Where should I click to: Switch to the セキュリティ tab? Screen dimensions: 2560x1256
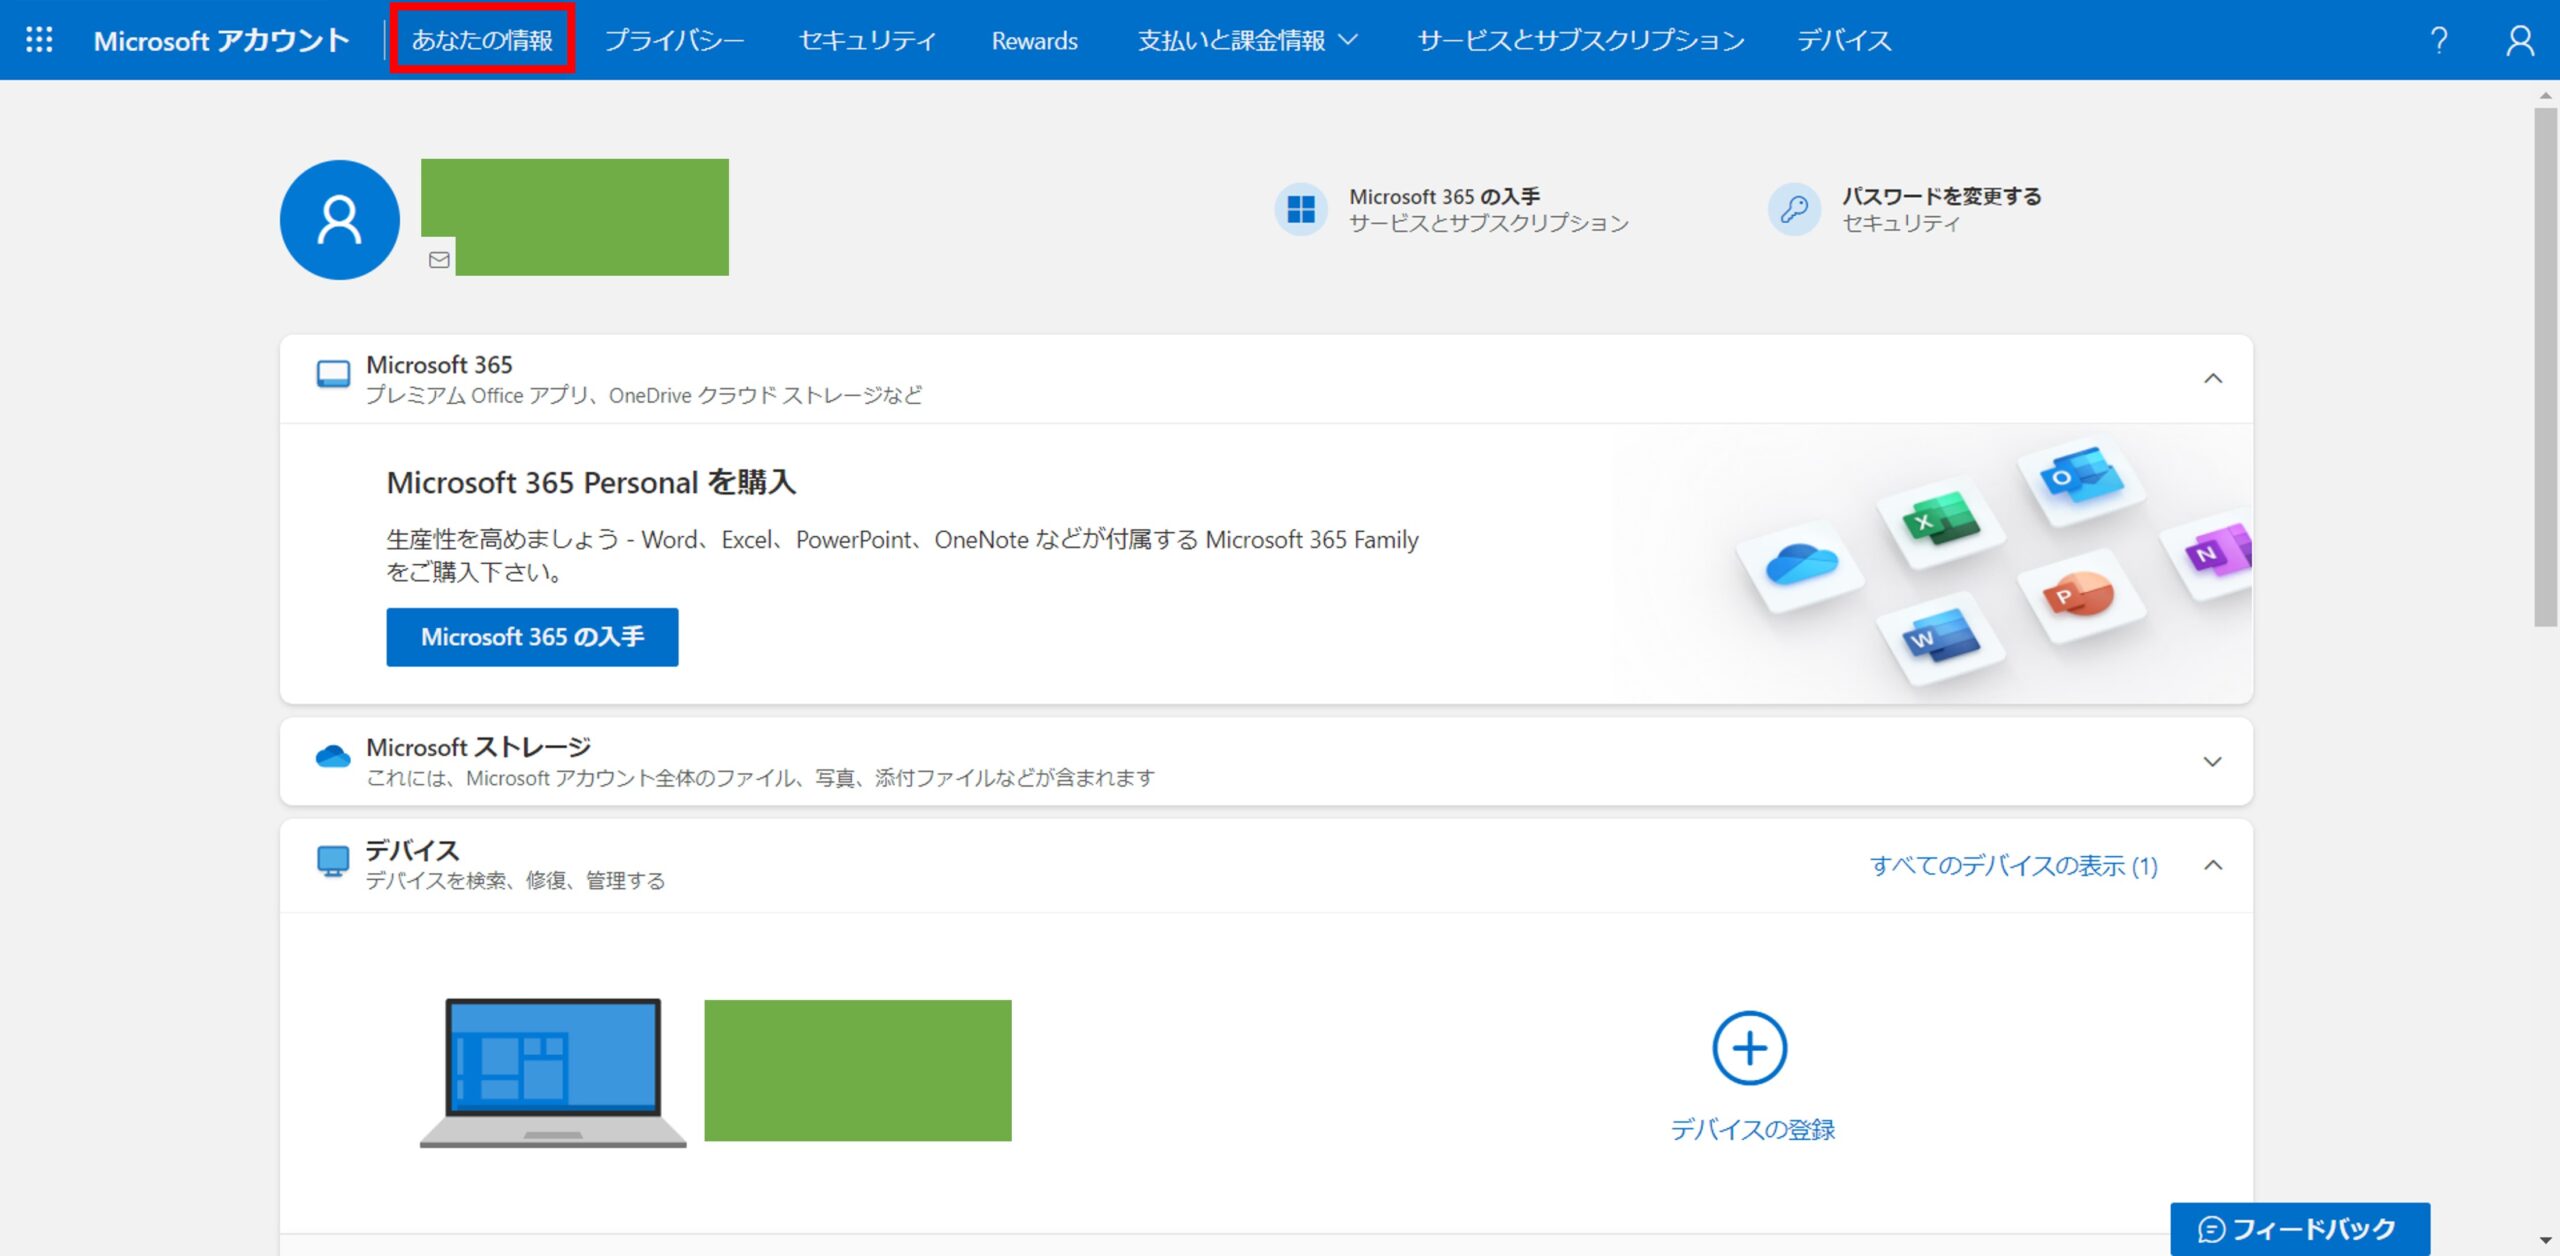point(866,40)
